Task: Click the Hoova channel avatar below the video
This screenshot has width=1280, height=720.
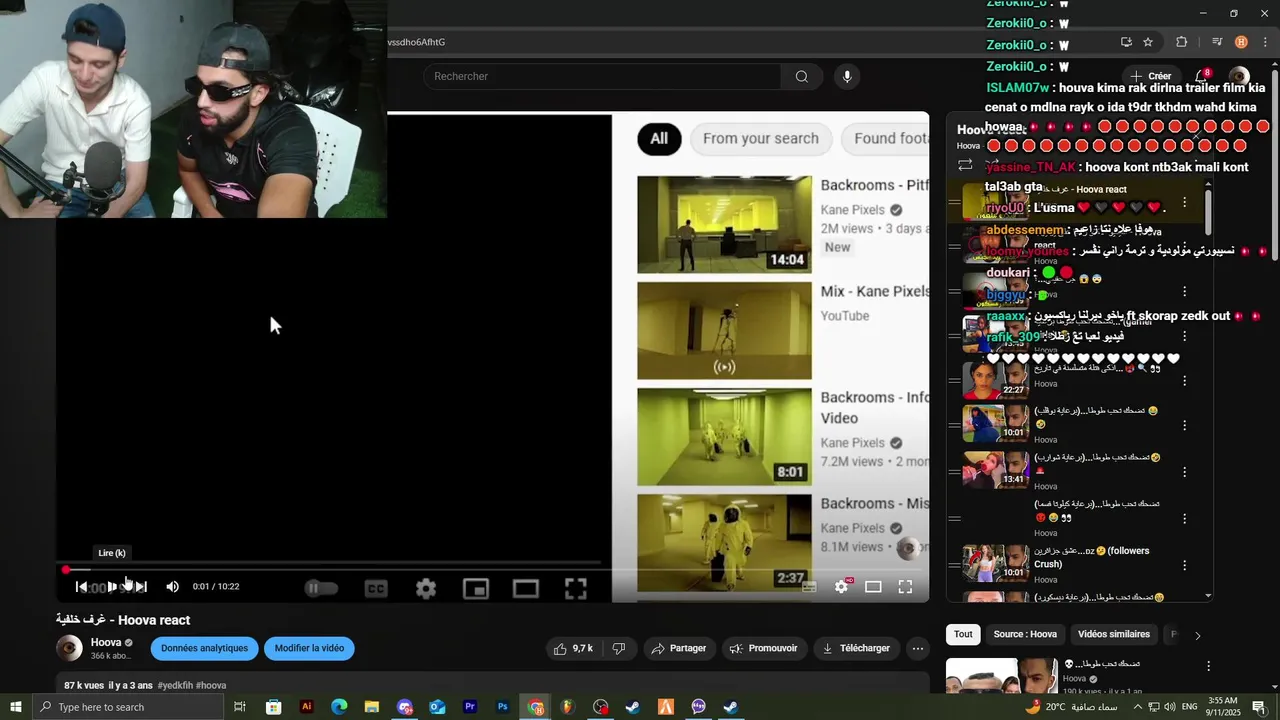Action: pyautogui.click(x=69, y=649)
